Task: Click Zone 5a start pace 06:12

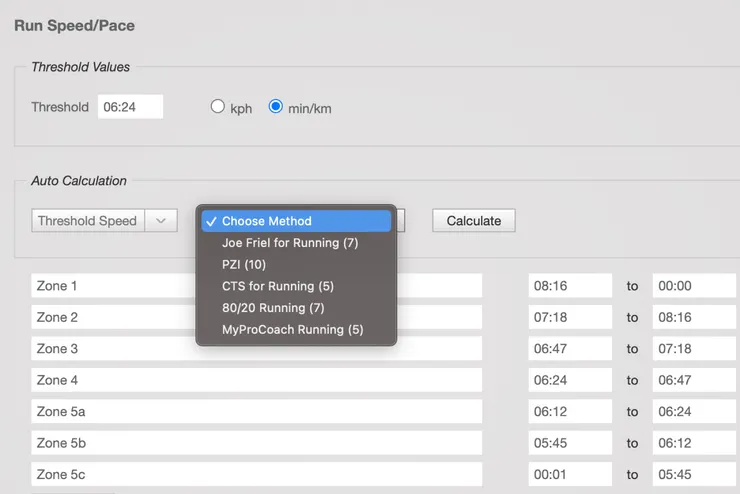Action: (570, 411)
